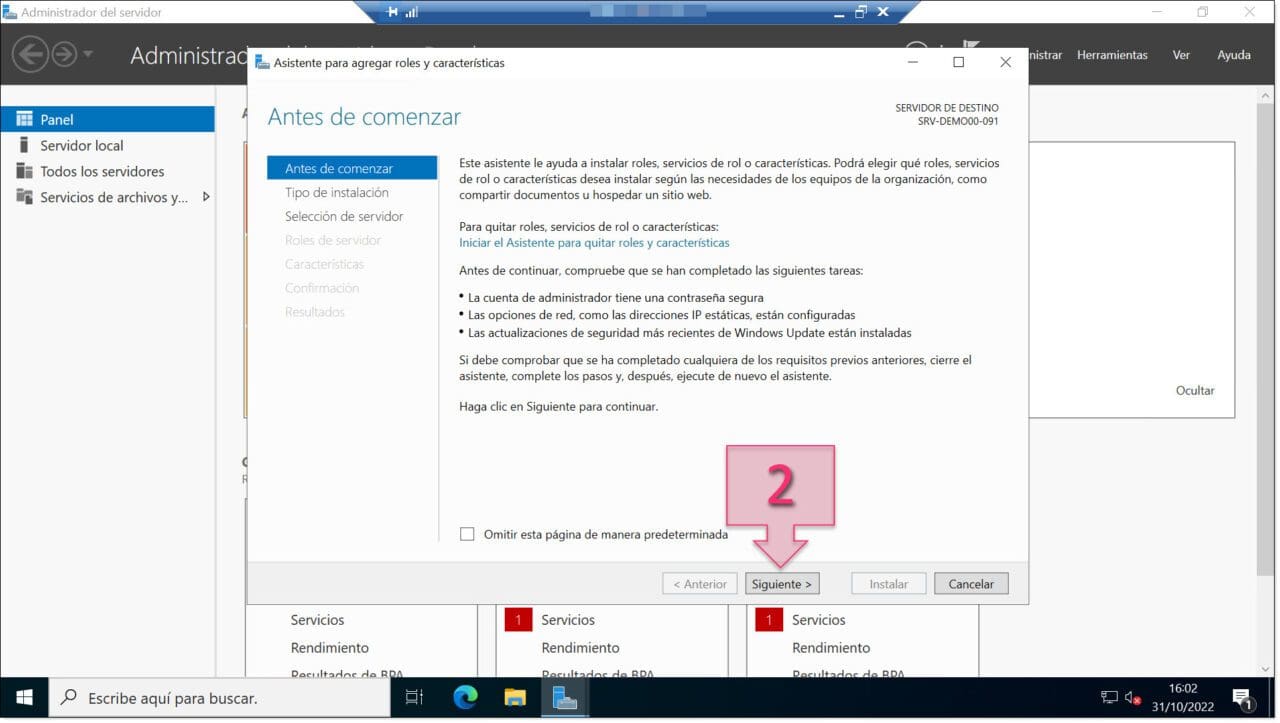Viewport: 1280px width, 723px height.
Task: Select Antes de comenzar step in the wizard
Action: (x=352, y=168)
